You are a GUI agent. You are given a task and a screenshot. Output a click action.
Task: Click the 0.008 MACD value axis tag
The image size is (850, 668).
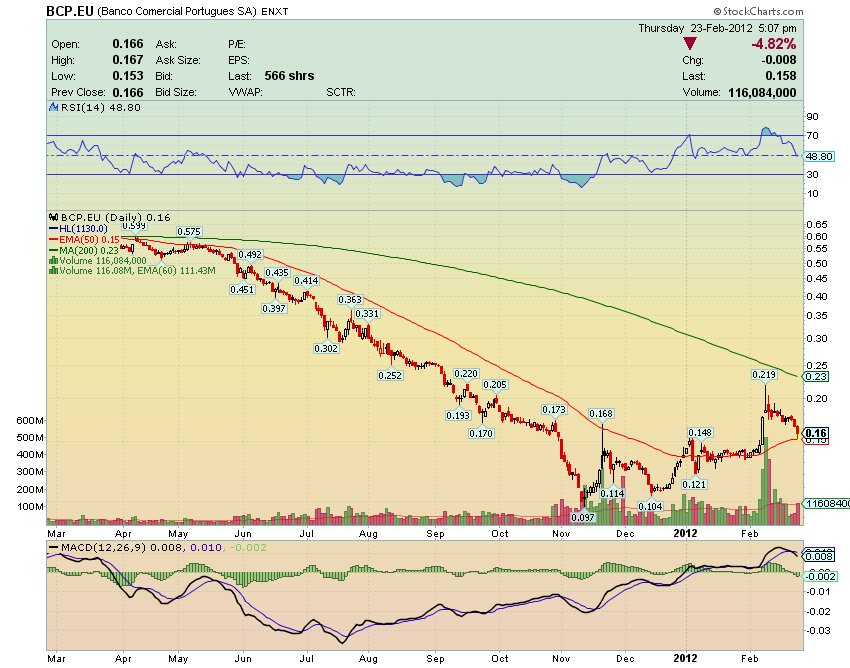pos(819,556)
